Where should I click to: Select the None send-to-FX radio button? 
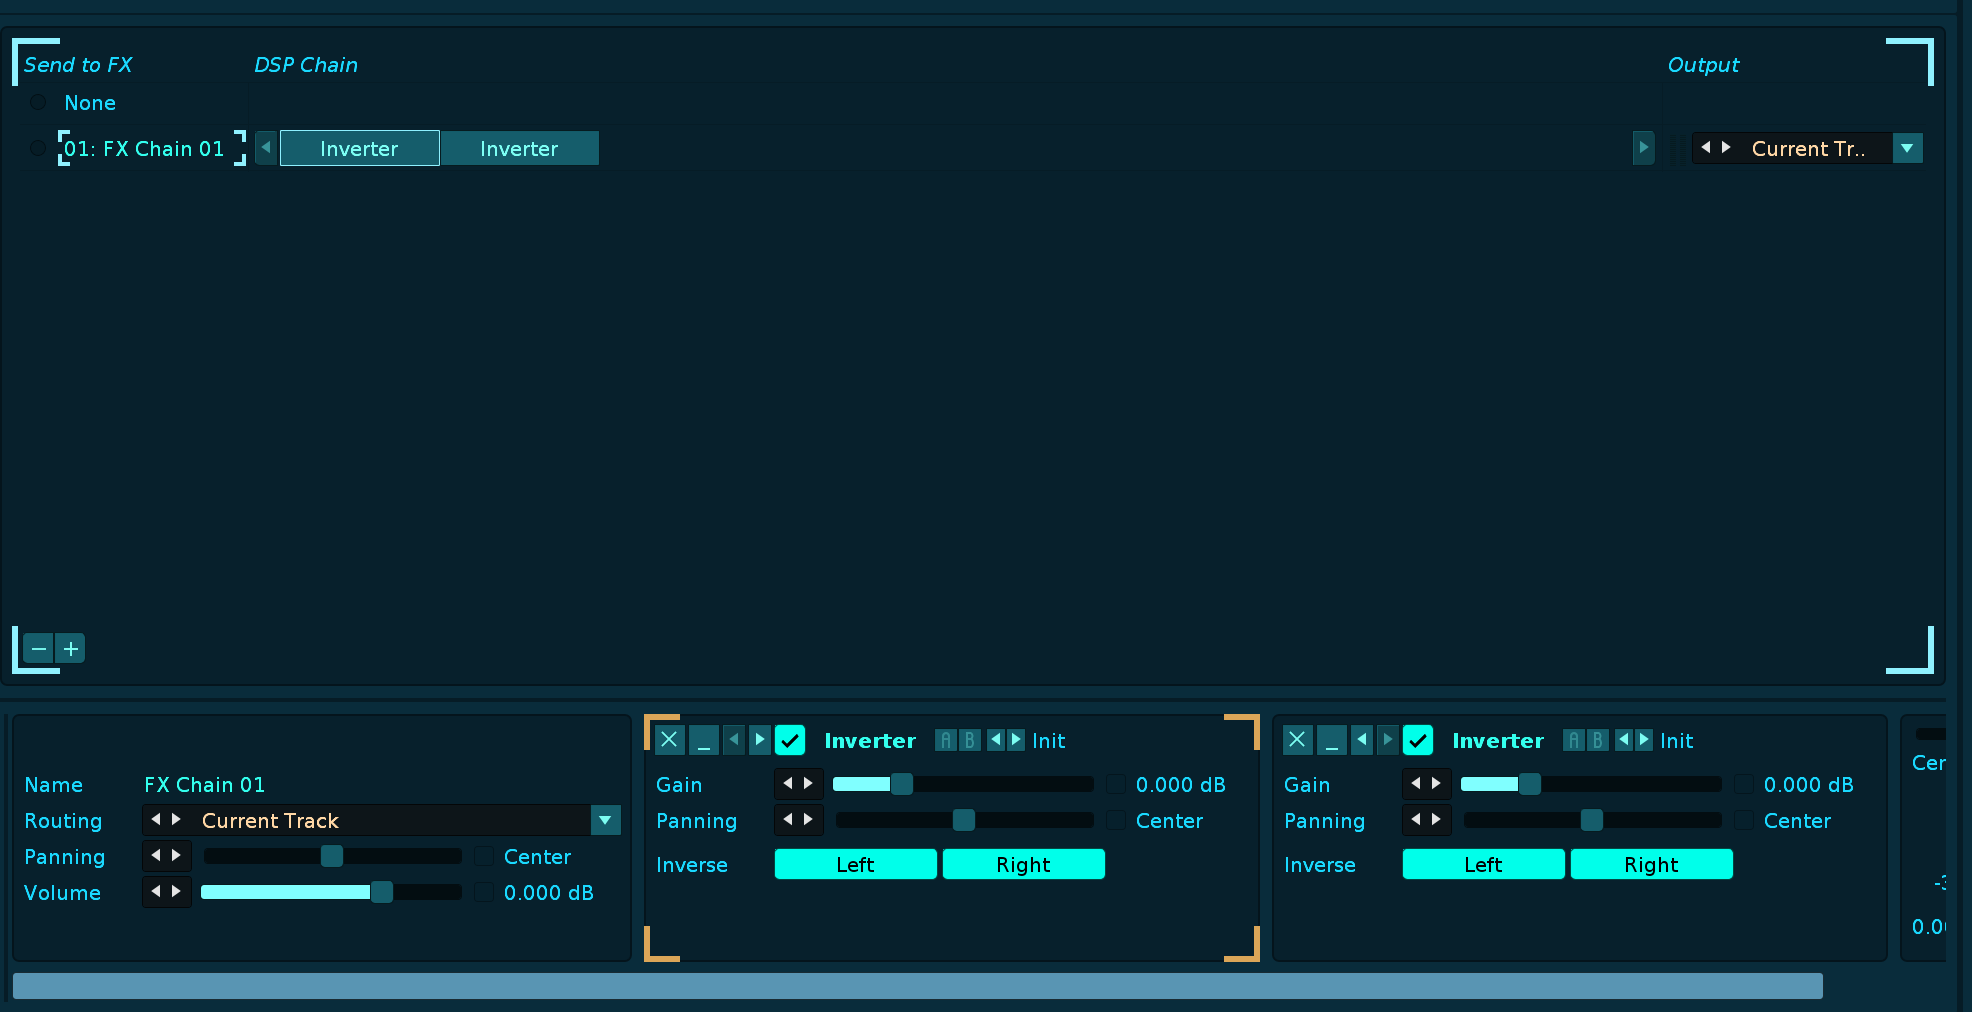point(38,103)
